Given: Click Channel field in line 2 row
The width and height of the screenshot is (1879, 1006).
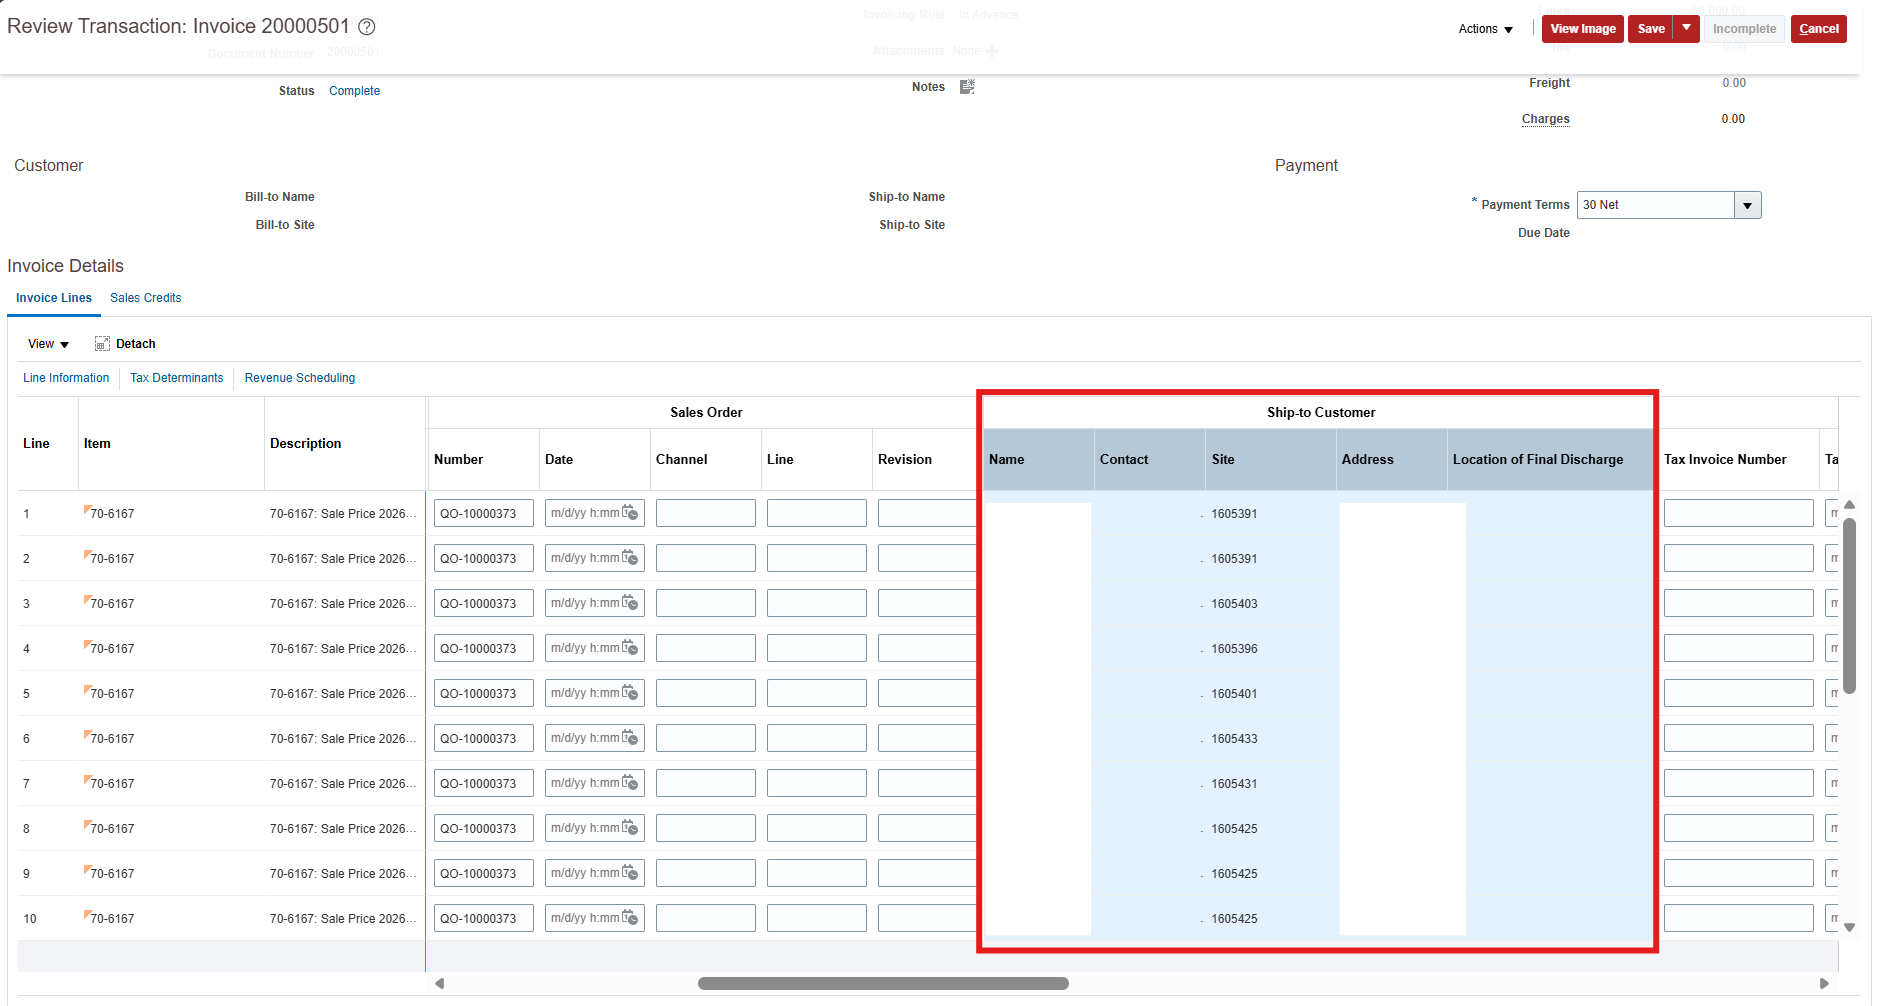Looking at the screenshot, I should coord(706,558).
